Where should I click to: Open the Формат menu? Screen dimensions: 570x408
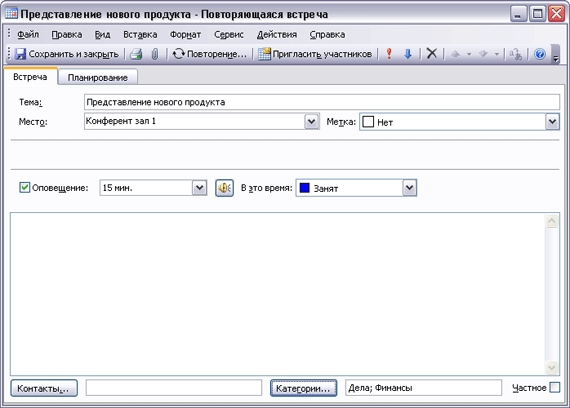(x=185, y=35)
